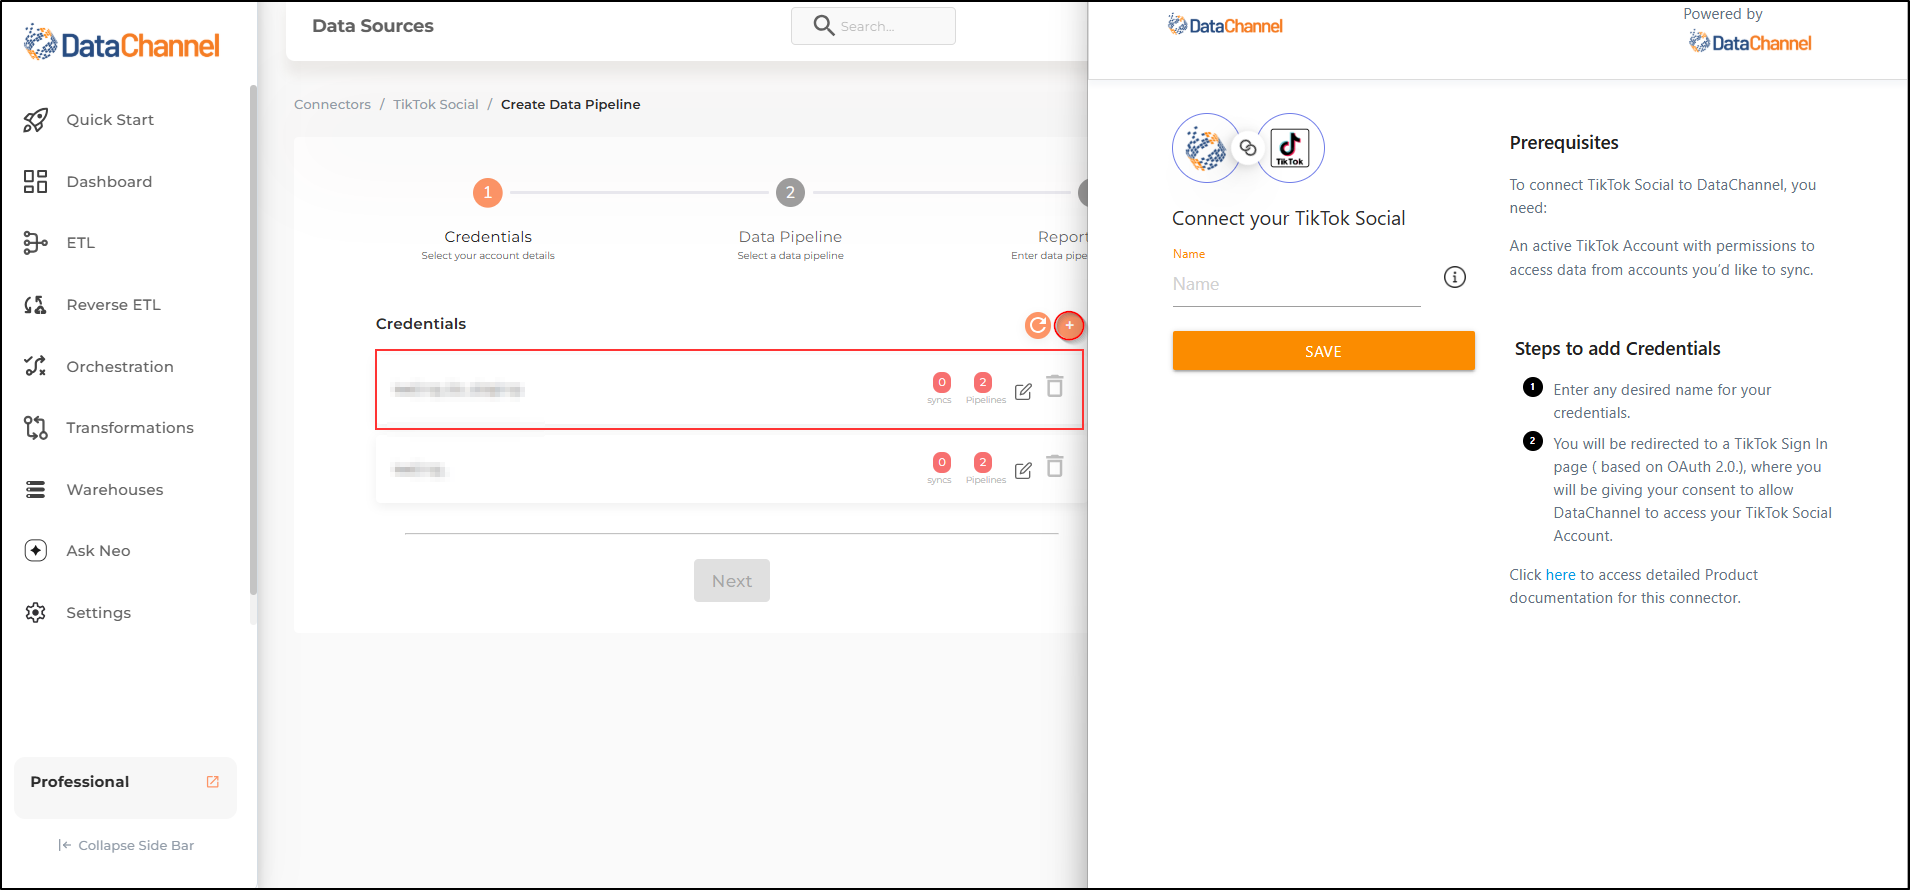The height and width of the screenshot is (890, 1910).
Task: Navigate to Warehouses section
Action: tap(115, 490)
